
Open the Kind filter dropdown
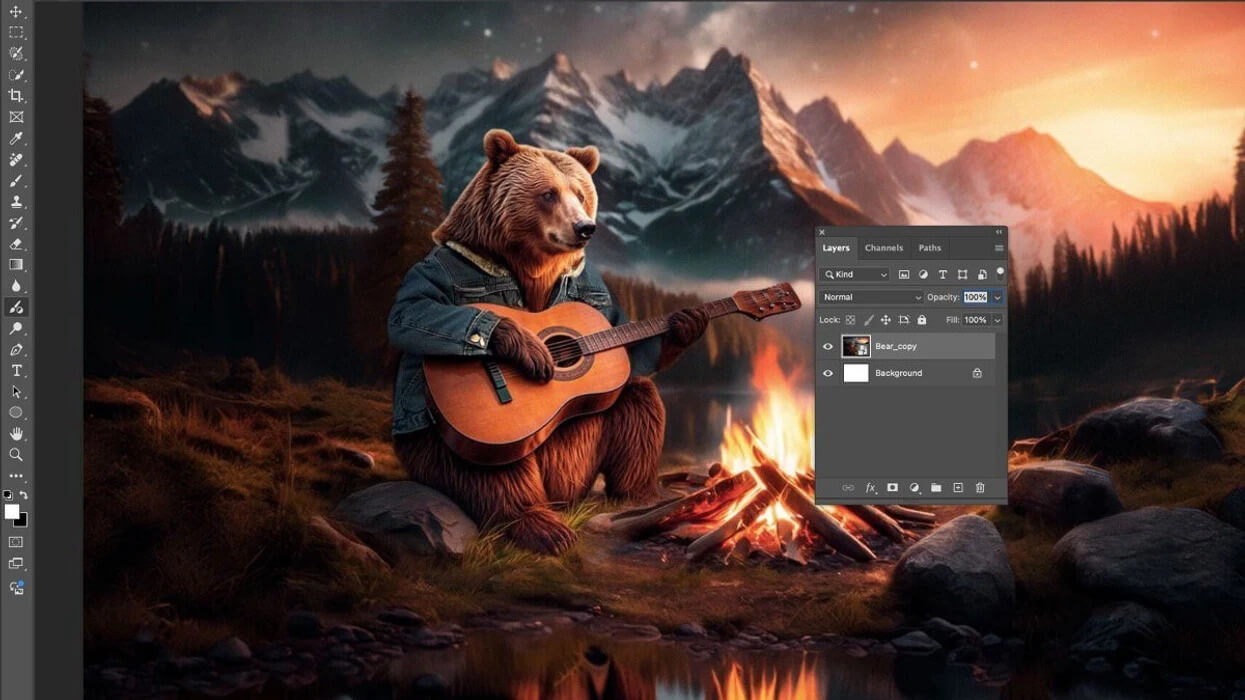[855, 274]
